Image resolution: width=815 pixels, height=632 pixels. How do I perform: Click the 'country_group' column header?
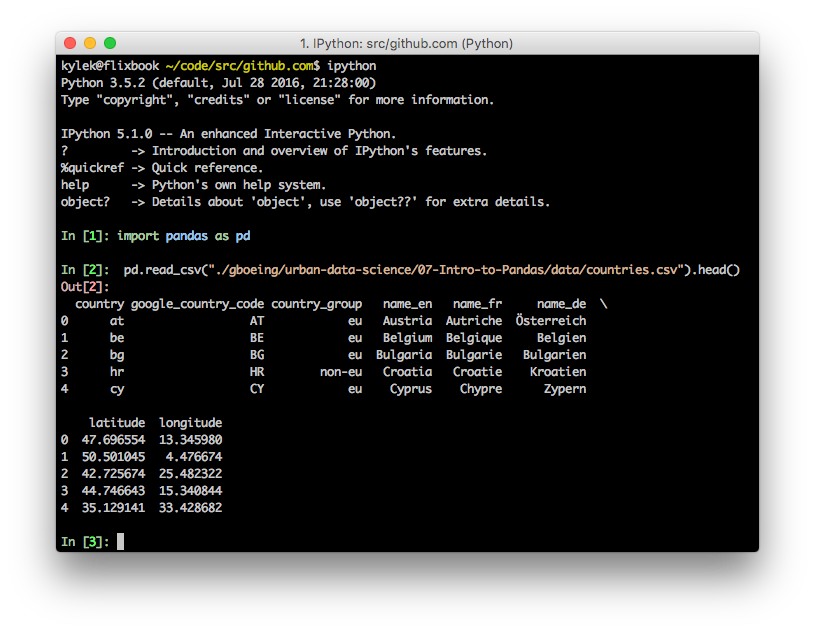317,304
